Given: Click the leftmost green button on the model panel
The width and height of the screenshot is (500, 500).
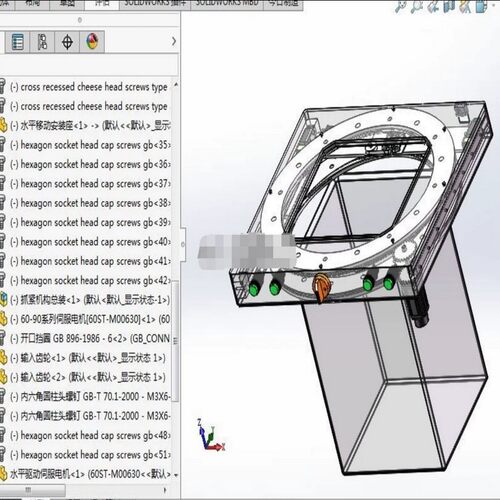Looking at the screenshot, I should point(255,289).
